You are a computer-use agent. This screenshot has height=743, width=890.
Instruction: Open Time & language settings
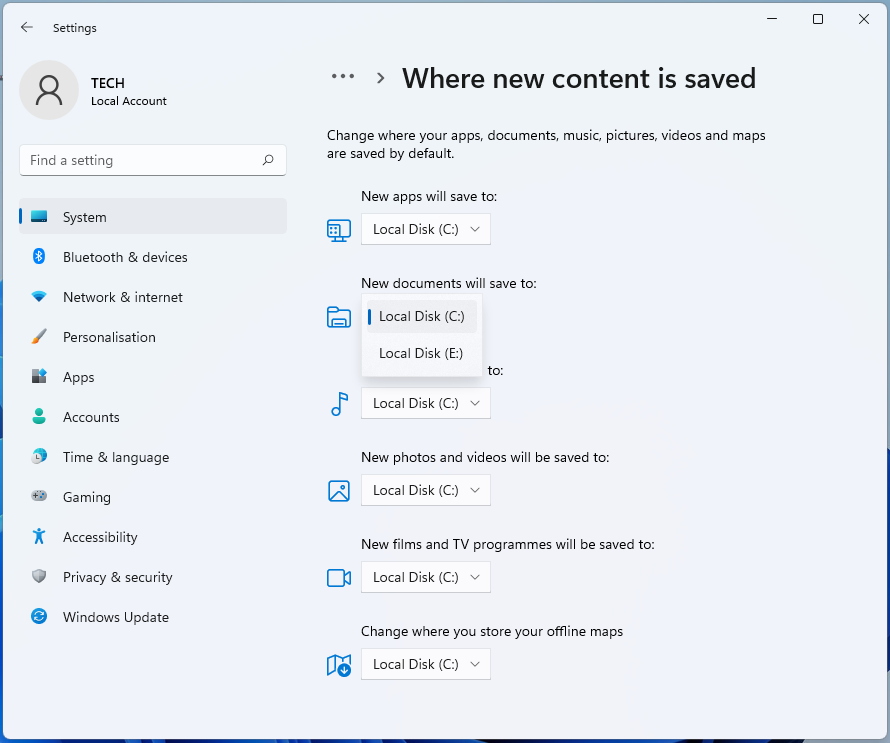(x=153, y=457)
